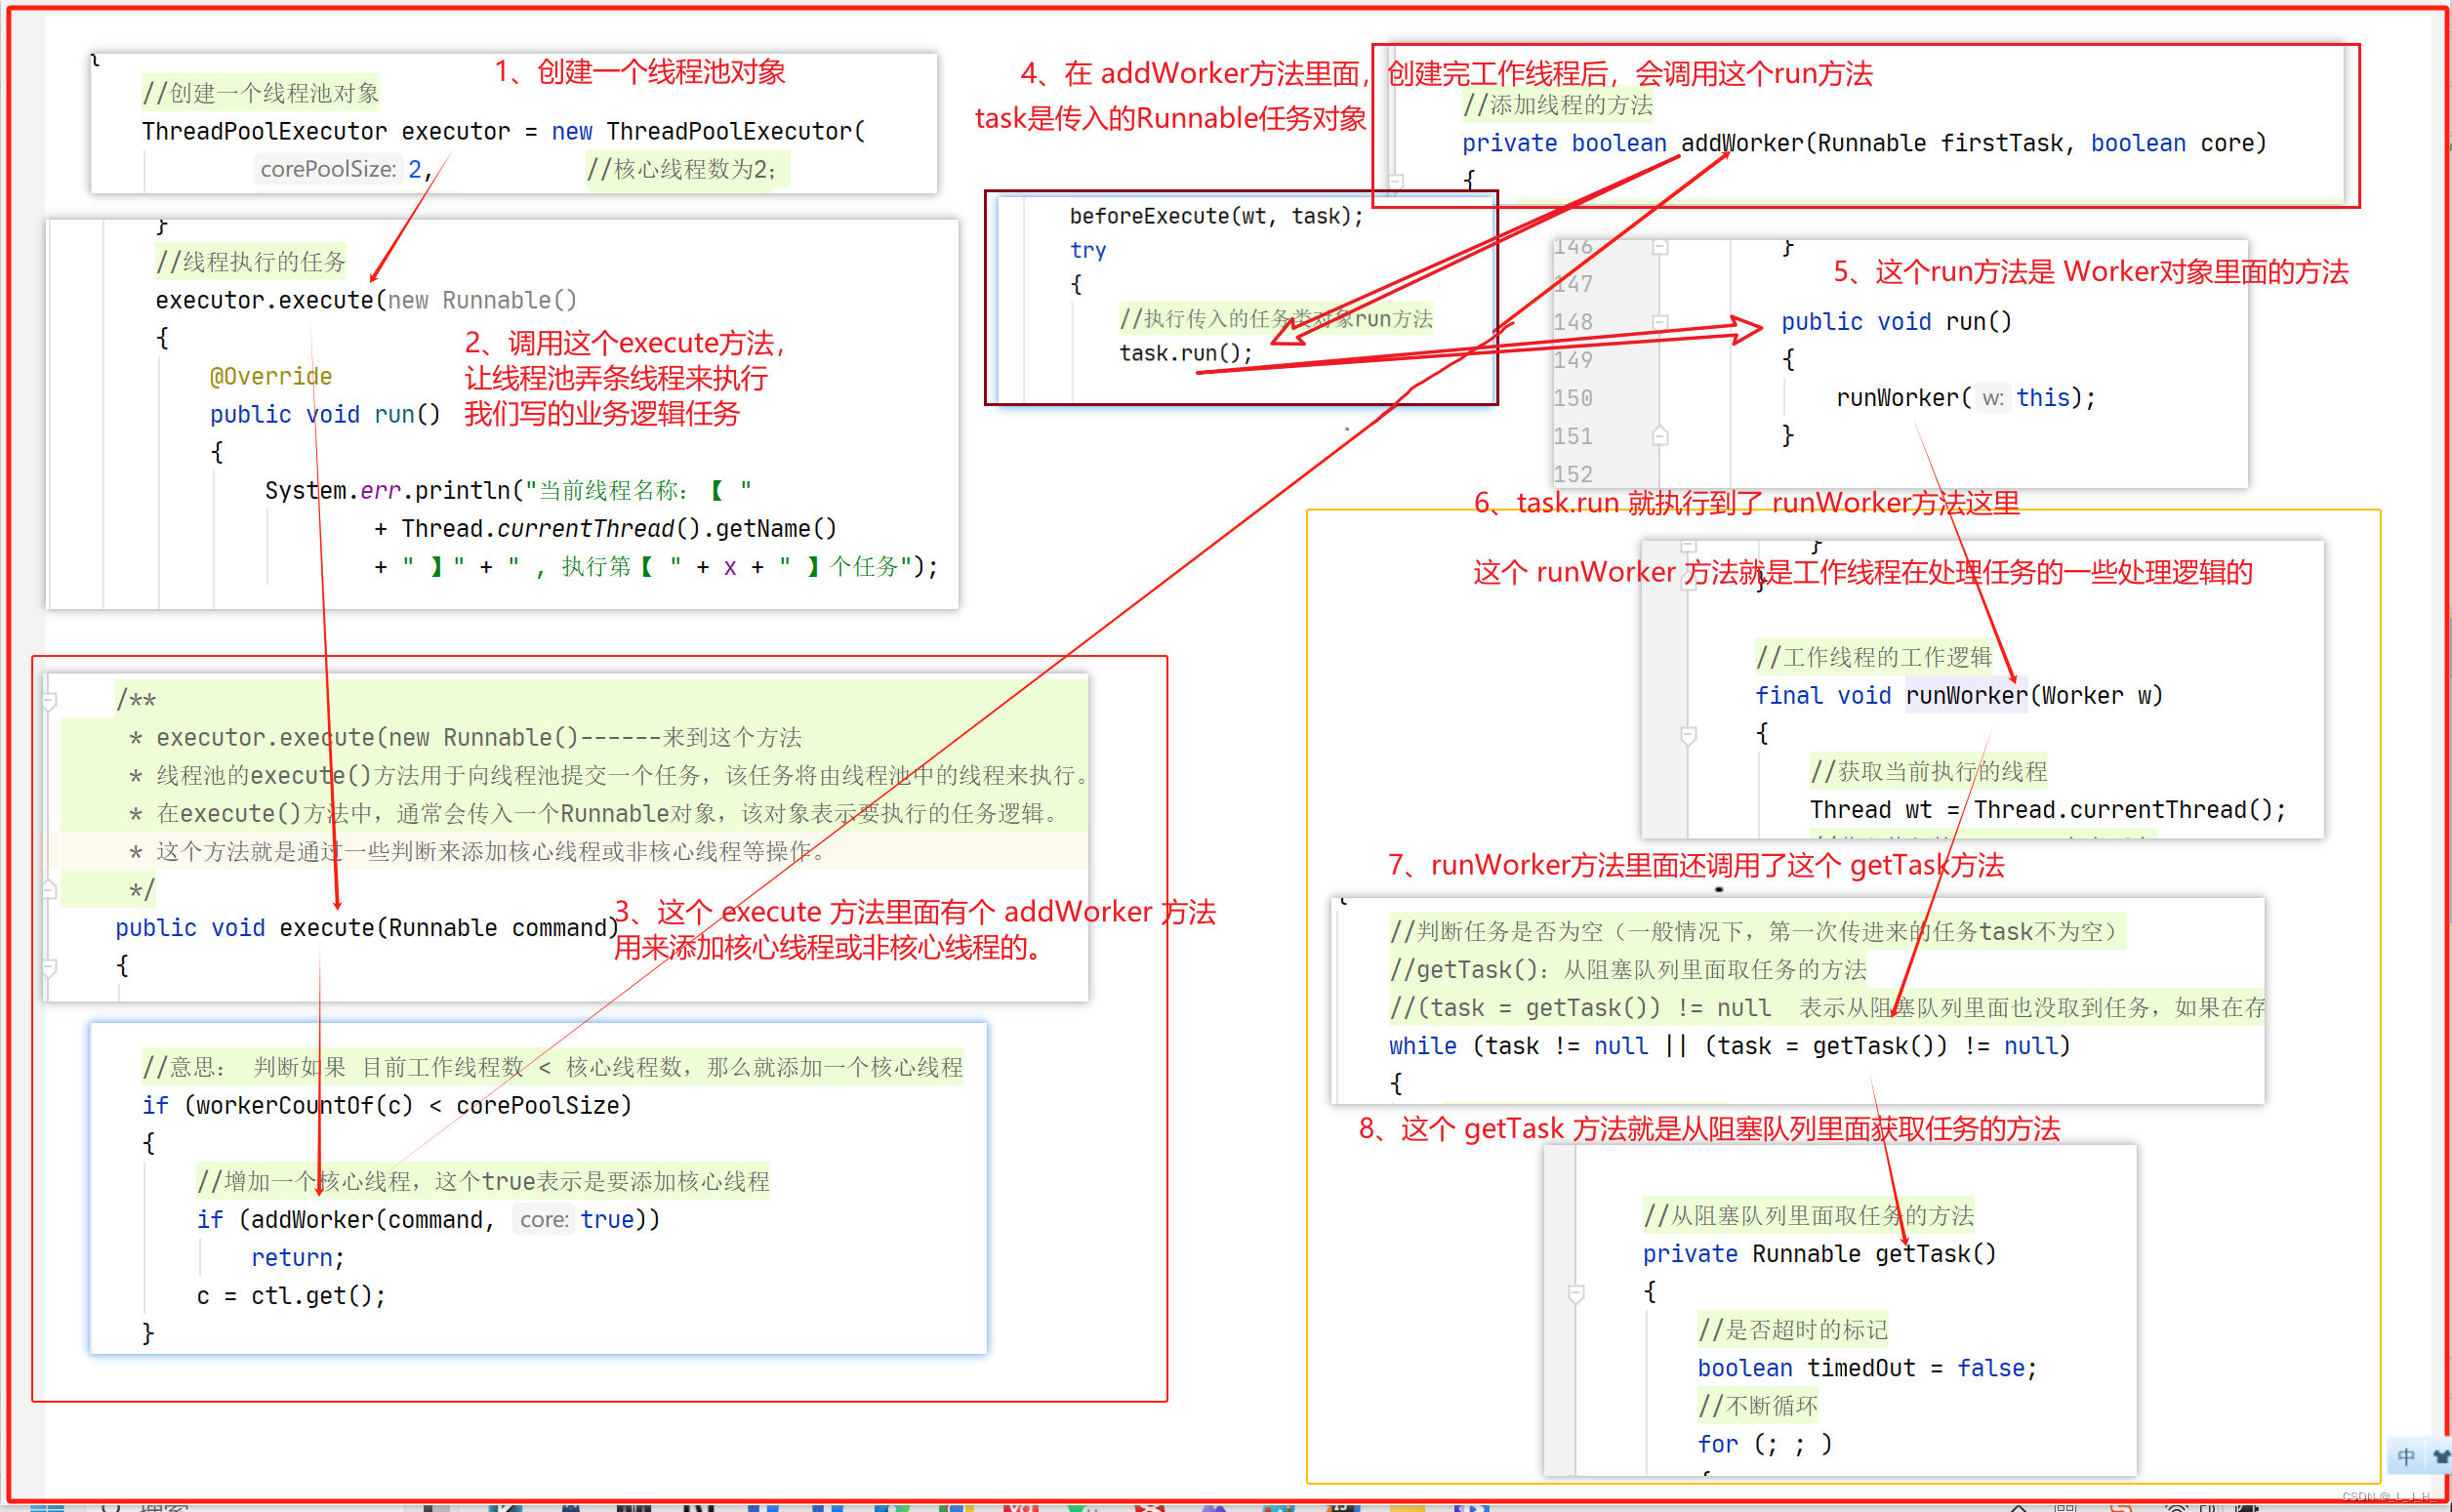The height and width of the screenshot is (1512, 2452).
Task: Click the Thread.currentThread().getName() line
Action: (x=605, y=528)
